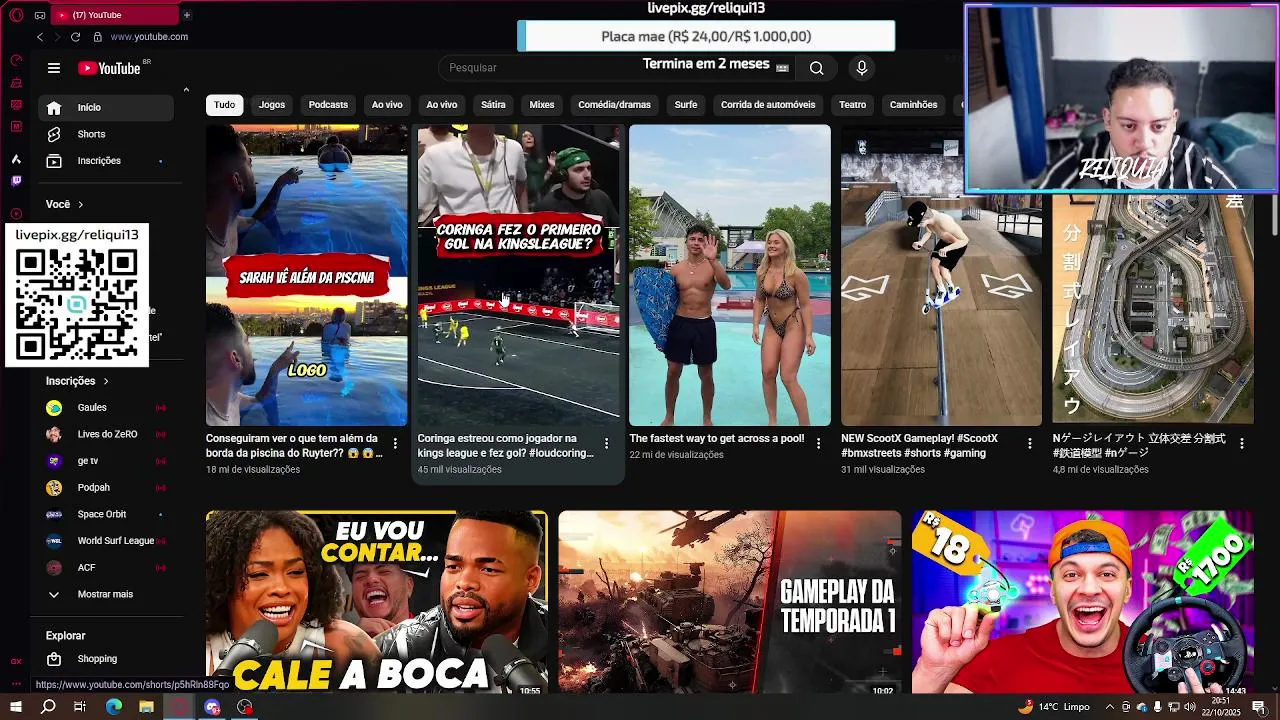Open the Podpah subscription channel
This screenshot has width=1280, height=720.
(x=105, y=488)
